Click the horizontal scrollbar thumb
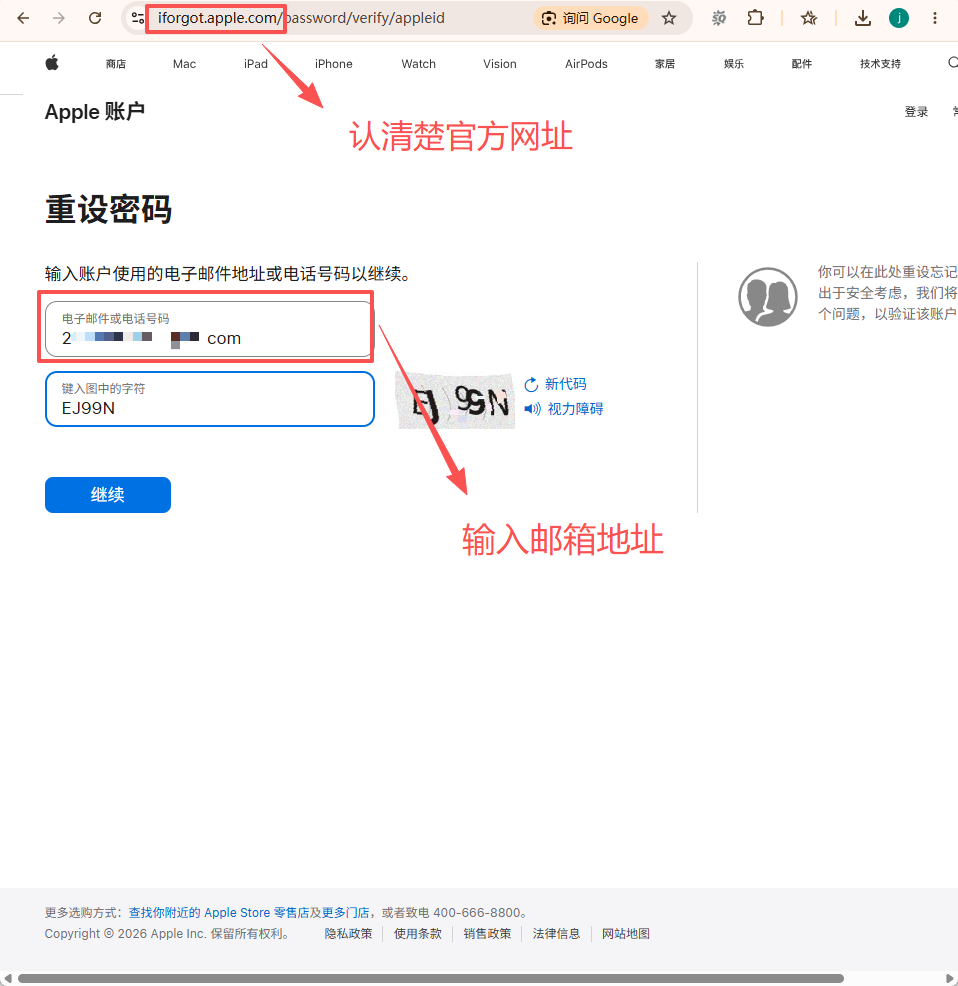Screen dimensions: 958x986 pos(430,978)
